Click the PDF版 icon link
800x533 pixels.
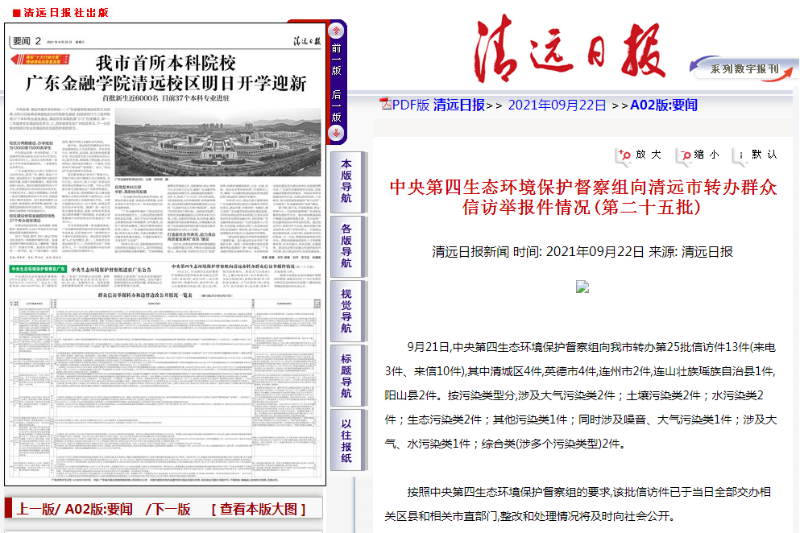pyautogui.click(x=385, y=104)
